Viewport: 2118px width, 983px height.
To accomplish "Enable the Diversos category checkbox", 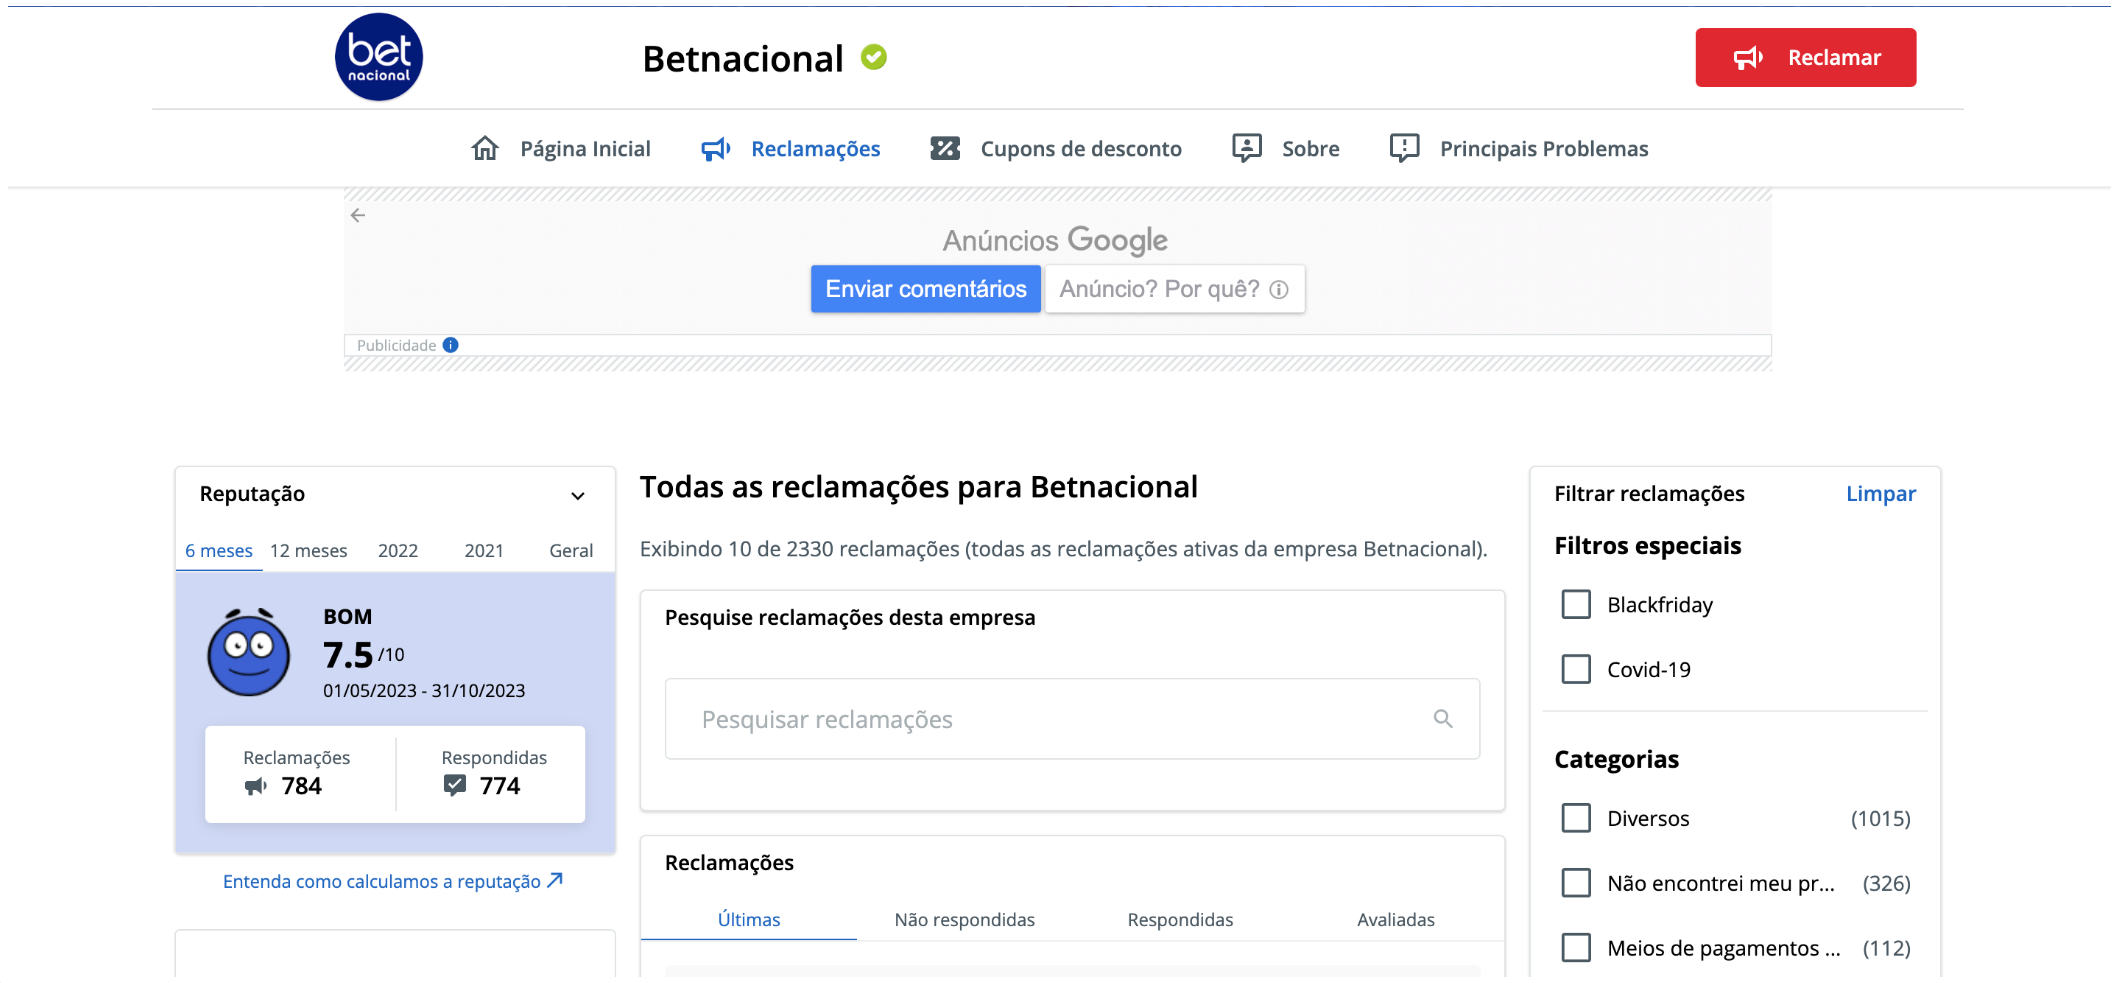I will pos(1576,818).
